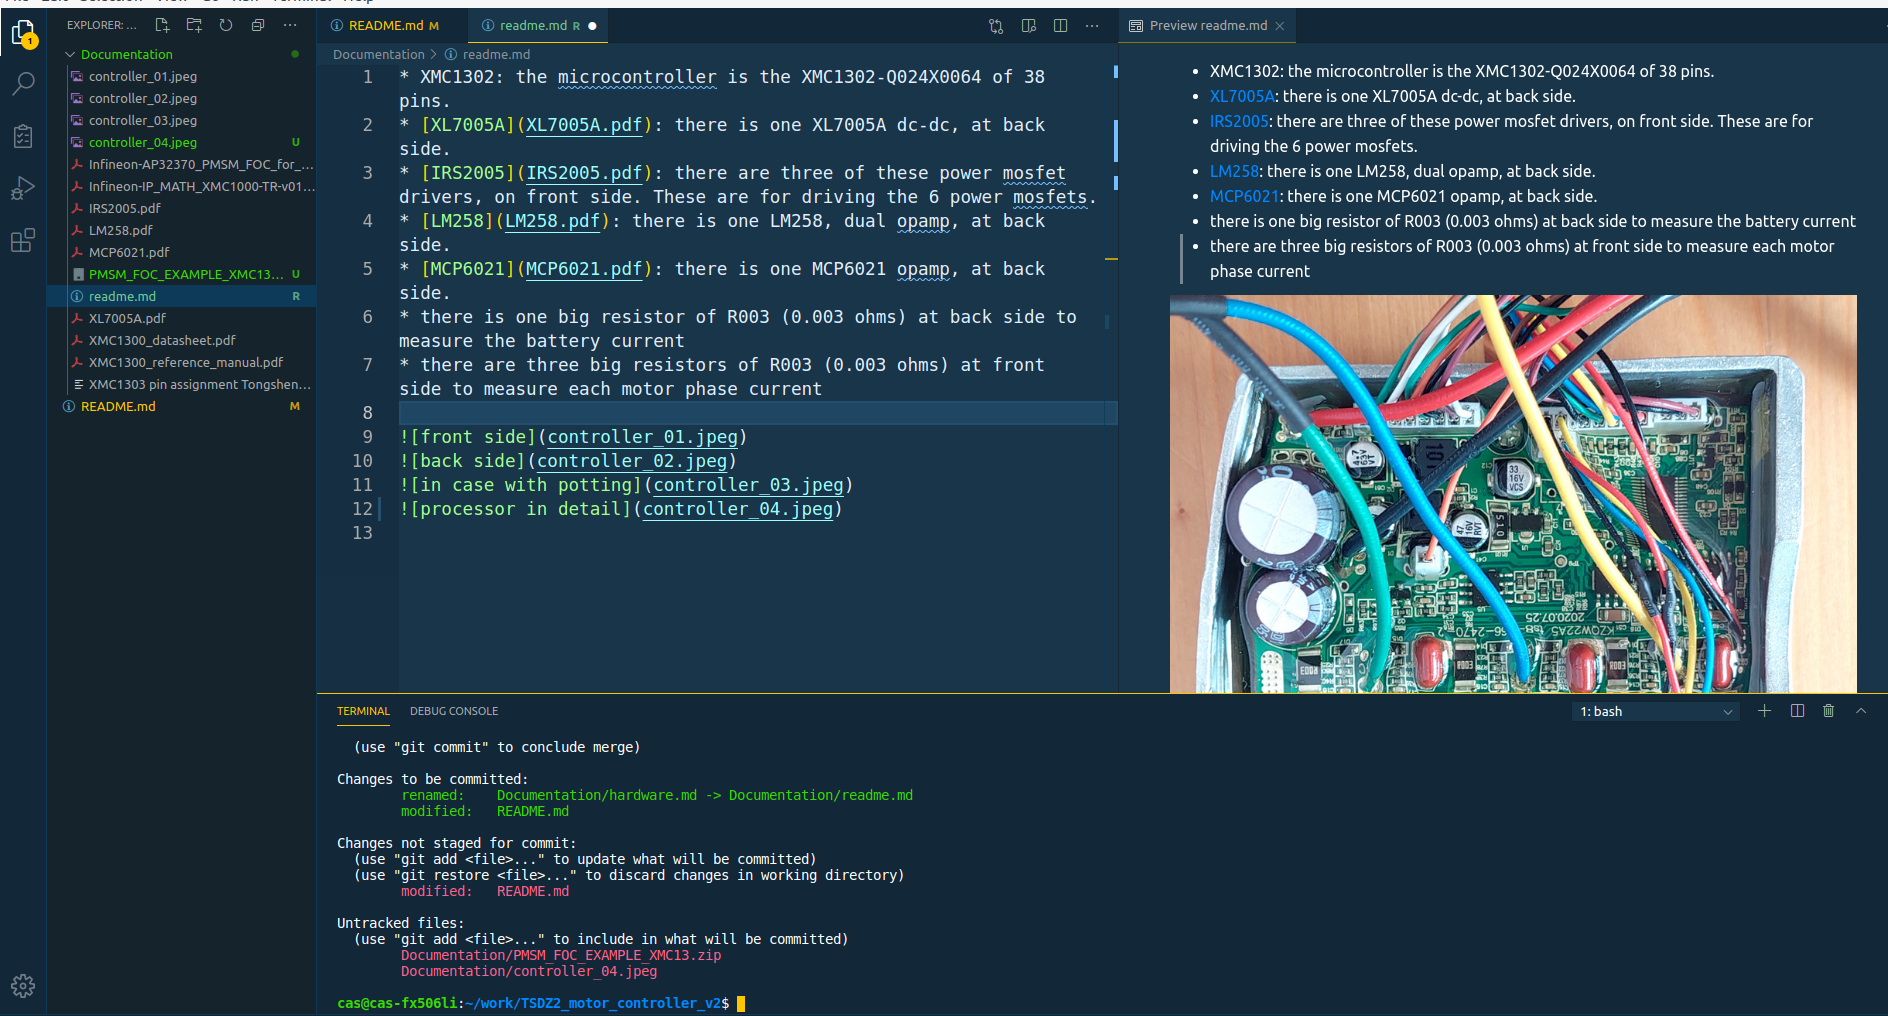Create a new file from the Explorer header
Screen dimensions: 1888x1016
click(x=162, y=25)
